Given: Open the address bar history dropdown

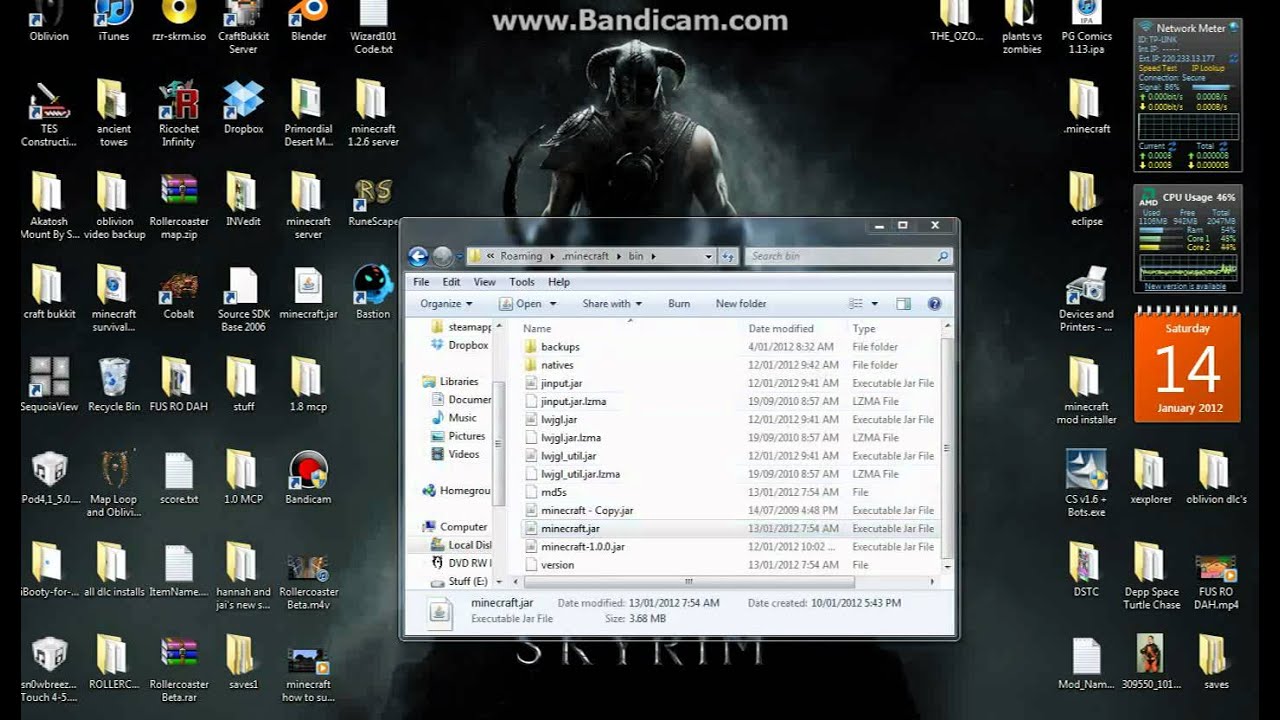Looking at the screenshot, I should tap(708, 256).
